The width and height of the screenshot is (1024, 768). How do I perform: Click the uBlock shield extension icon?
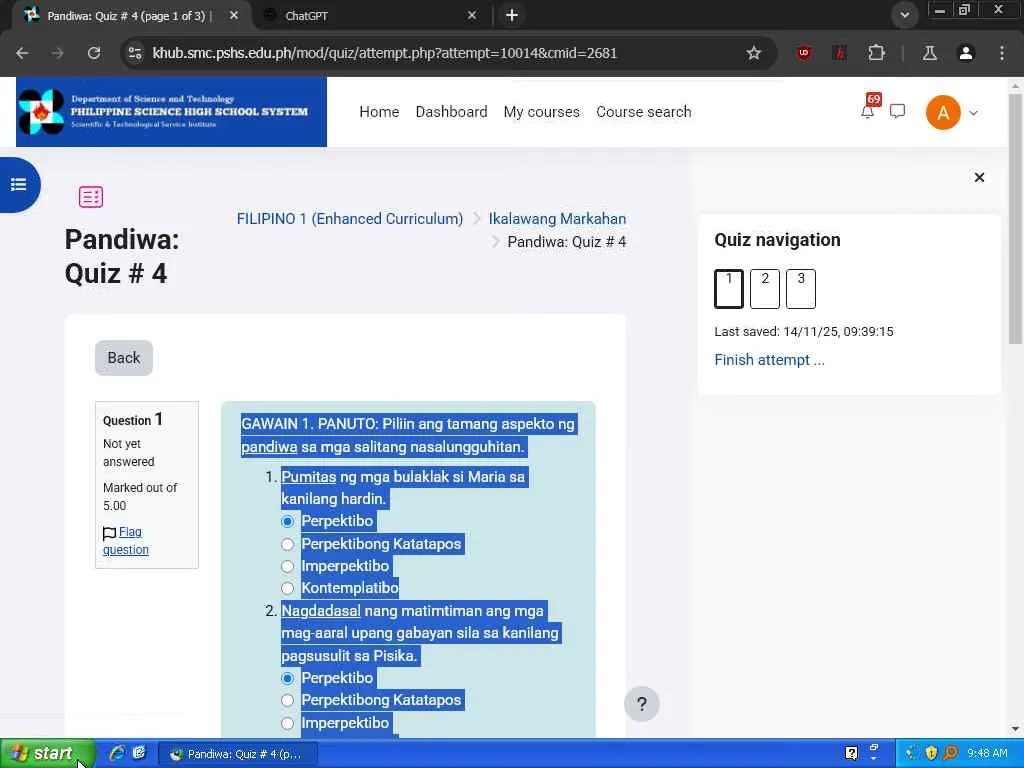pos(804,53)
